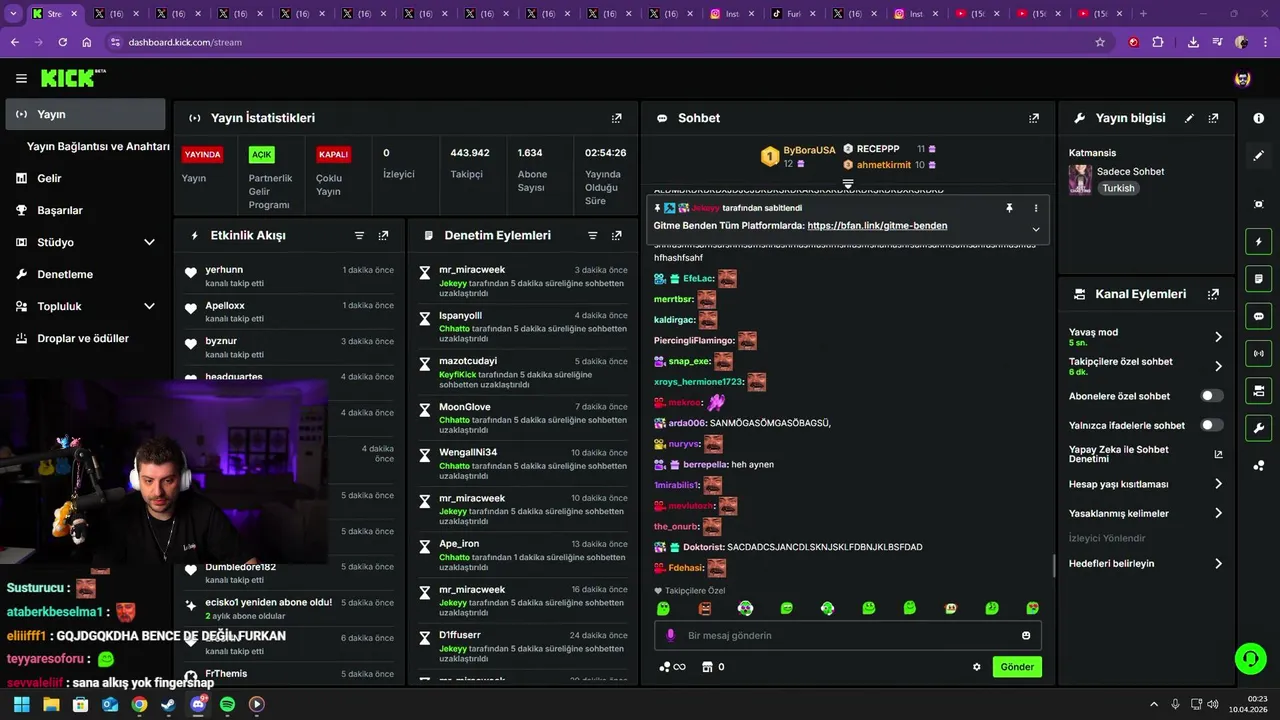This screenshot has width=1280, height=720.
Task: Open filter options for Denetim Eylemleri
Action: (592, 236)
